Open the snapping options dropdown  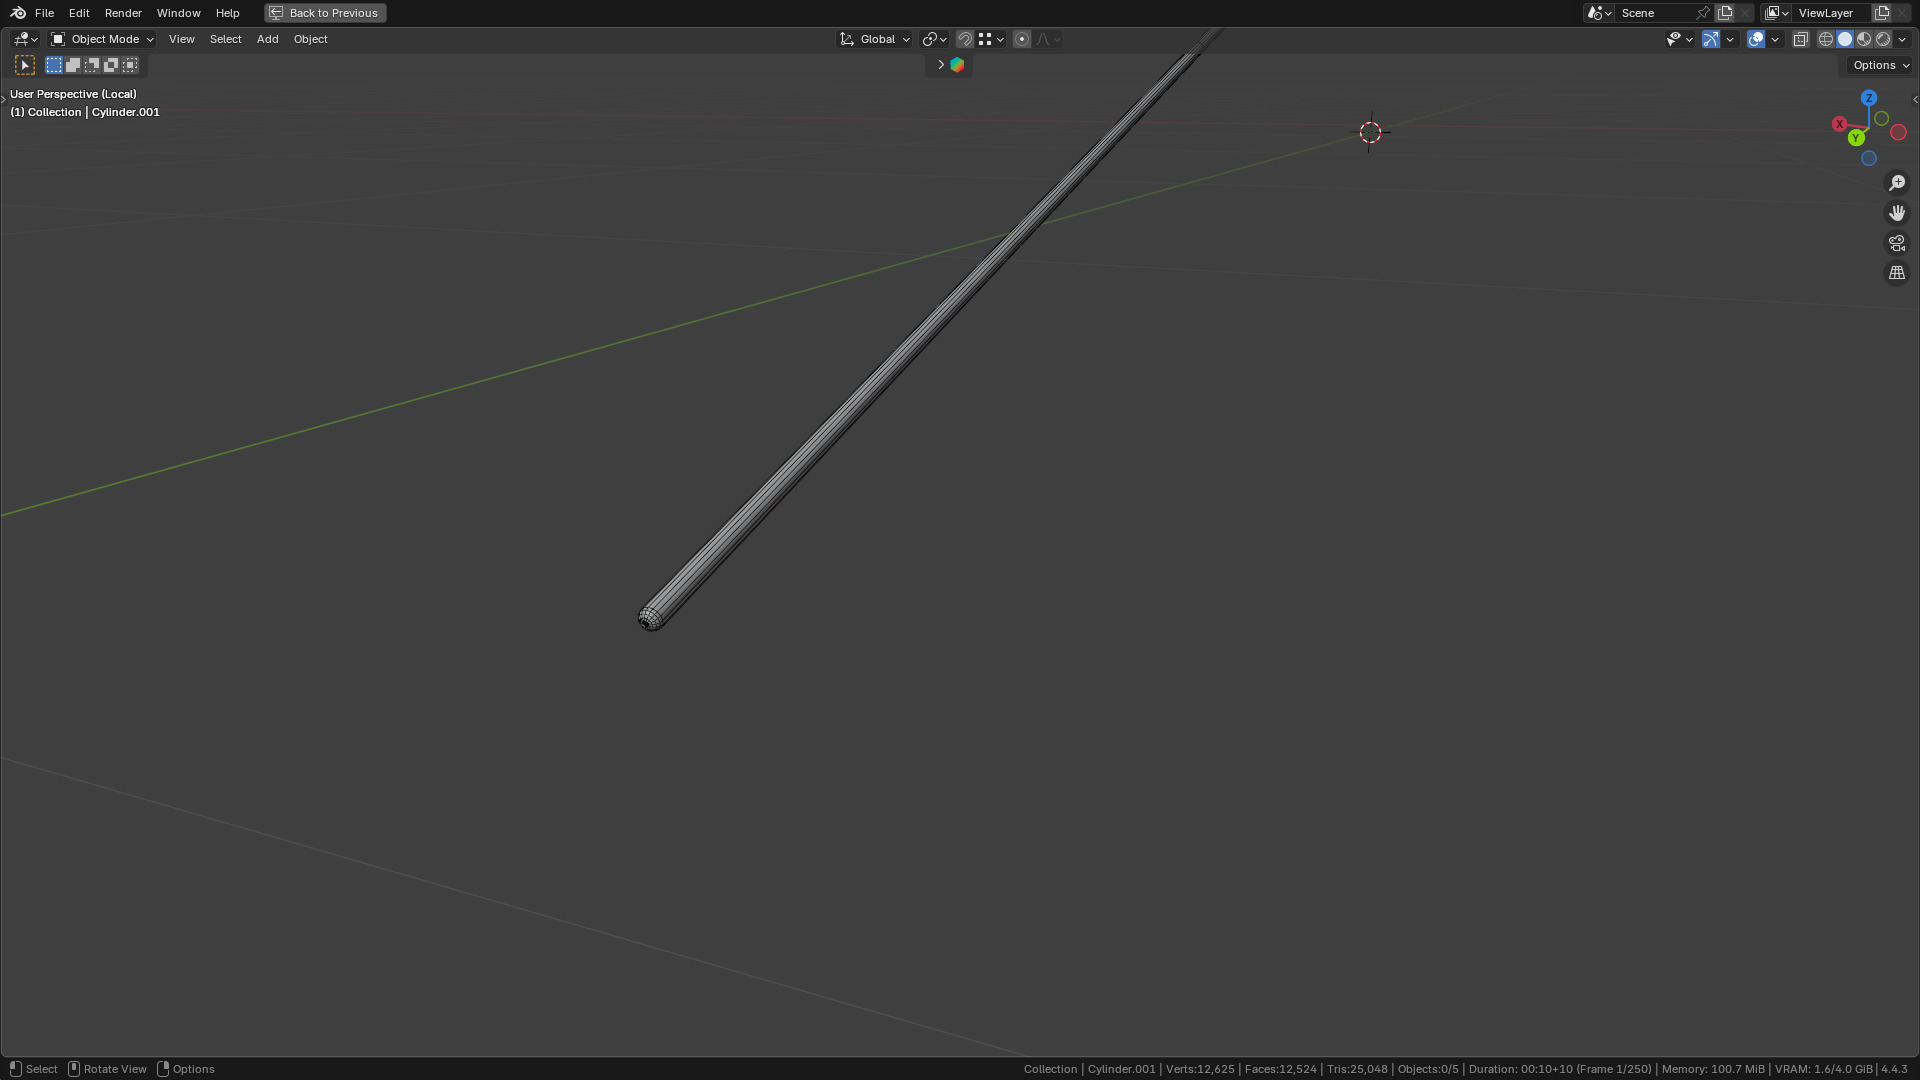[x=992, y=39]
